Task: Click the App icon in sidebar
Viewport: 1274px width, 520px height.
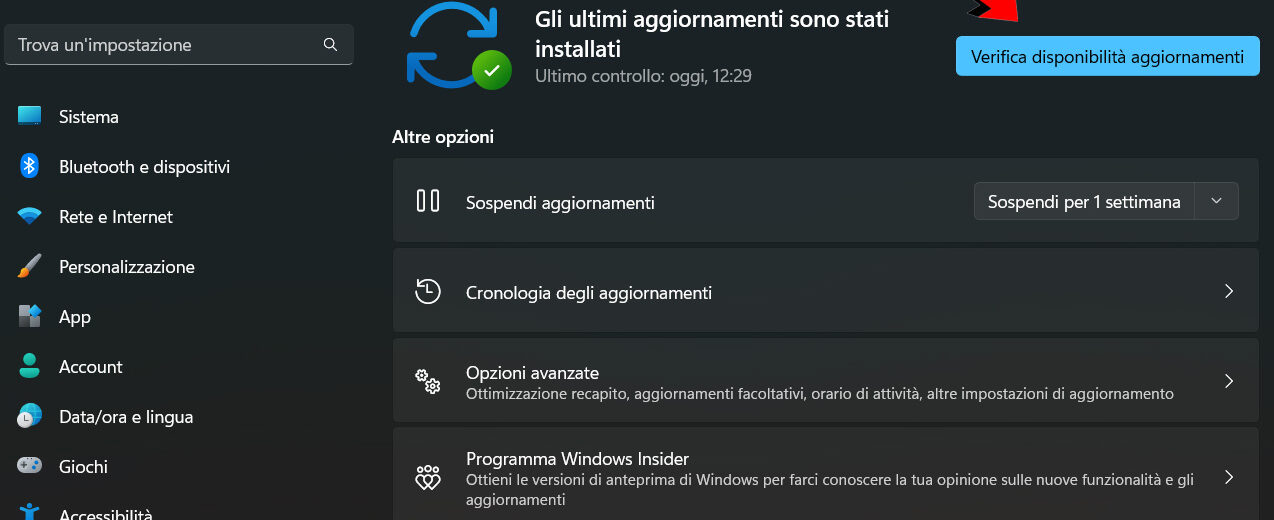Action: tap(30, 317)
